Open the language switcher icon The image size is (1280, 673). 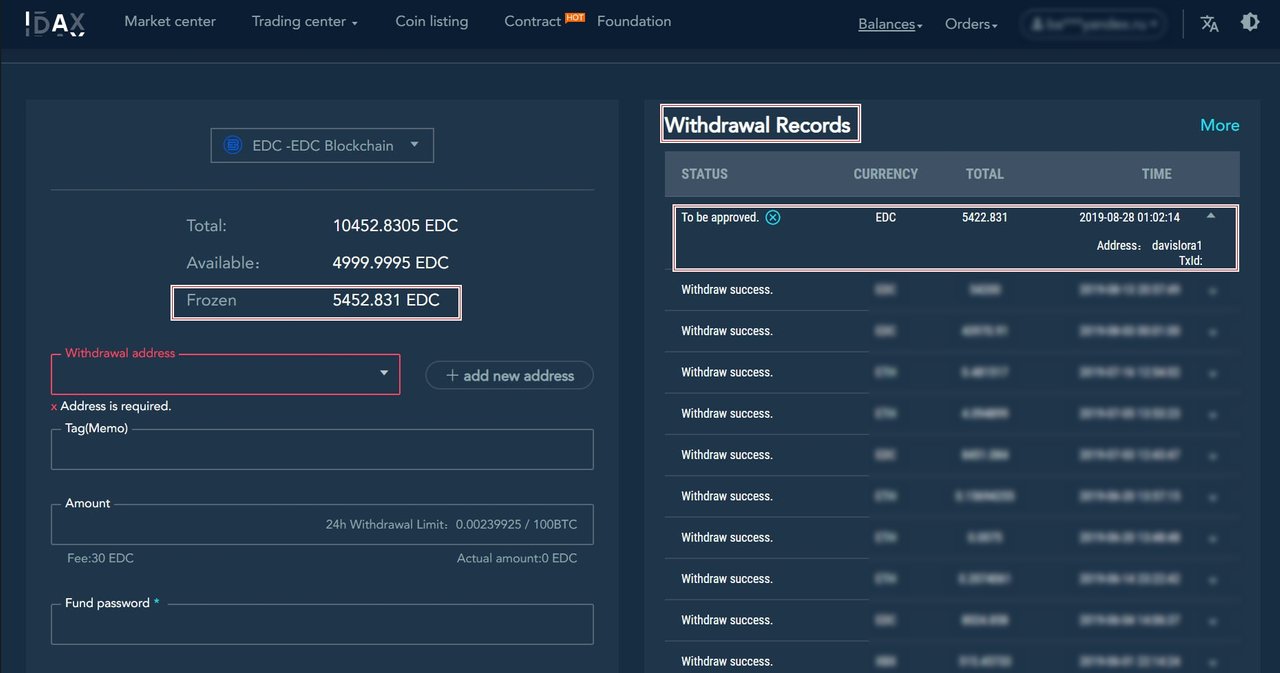click(1210, 23)
